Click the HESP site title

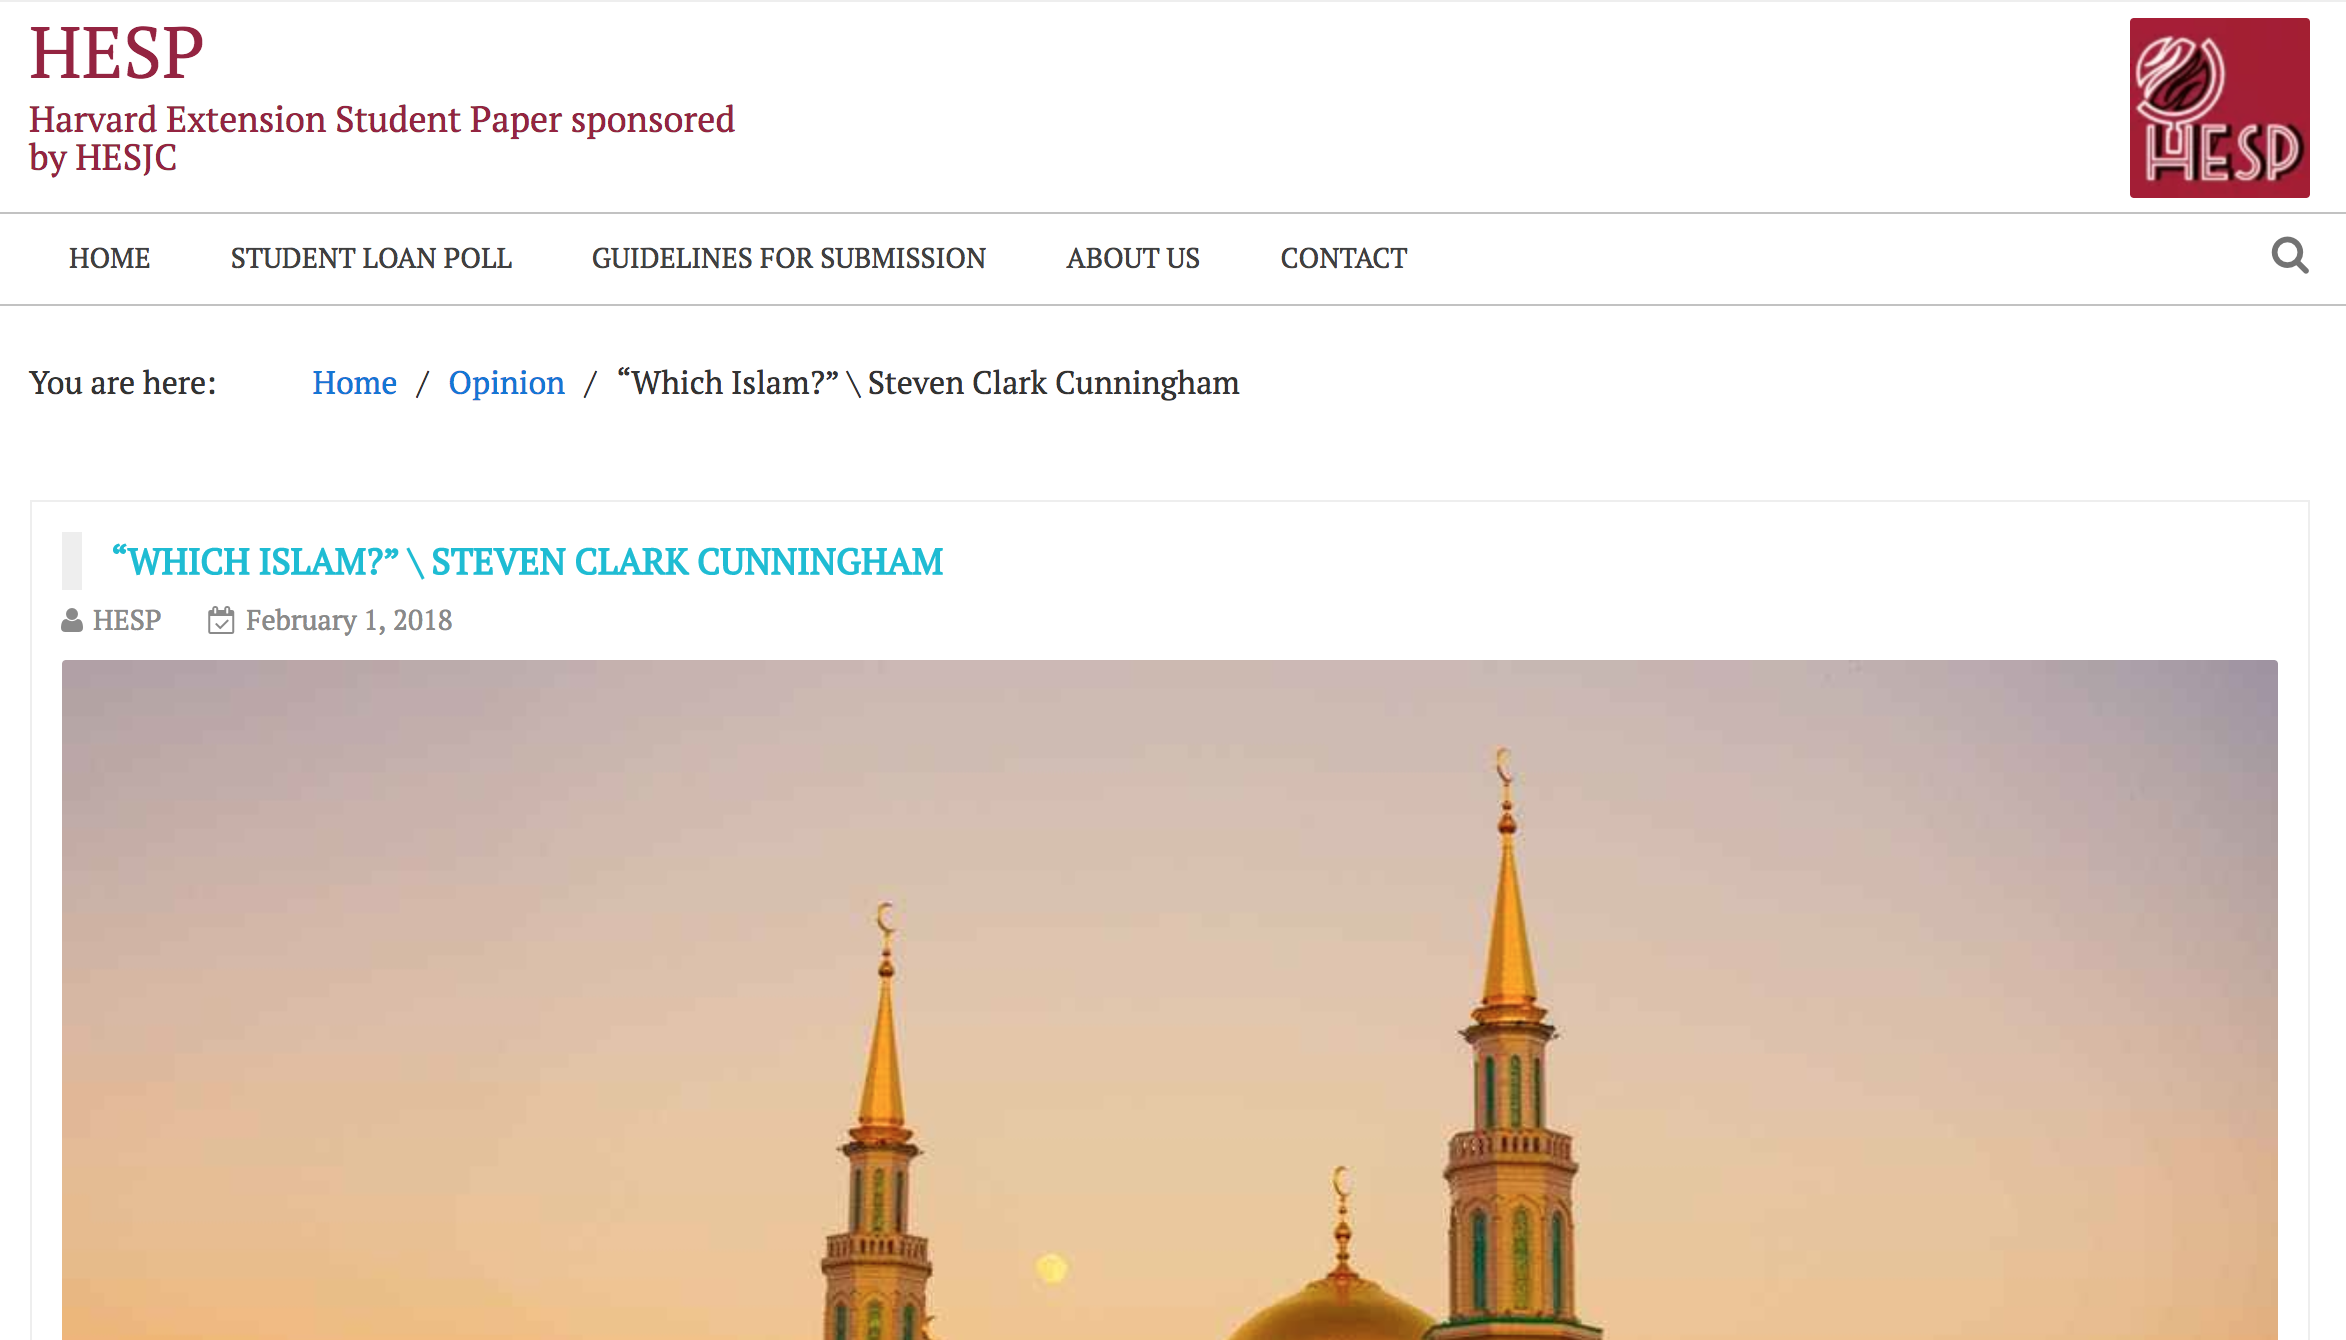tap(116, 54)
